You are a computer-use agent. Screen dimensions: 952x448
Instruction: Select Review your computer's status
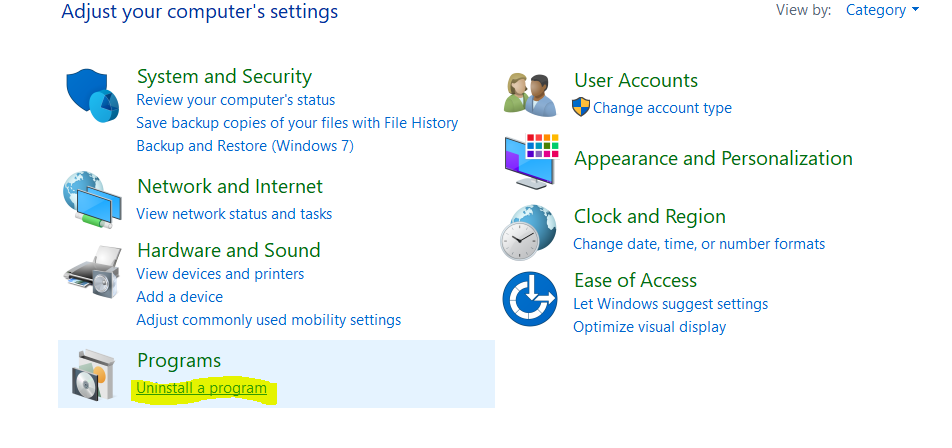pos(236,100)
